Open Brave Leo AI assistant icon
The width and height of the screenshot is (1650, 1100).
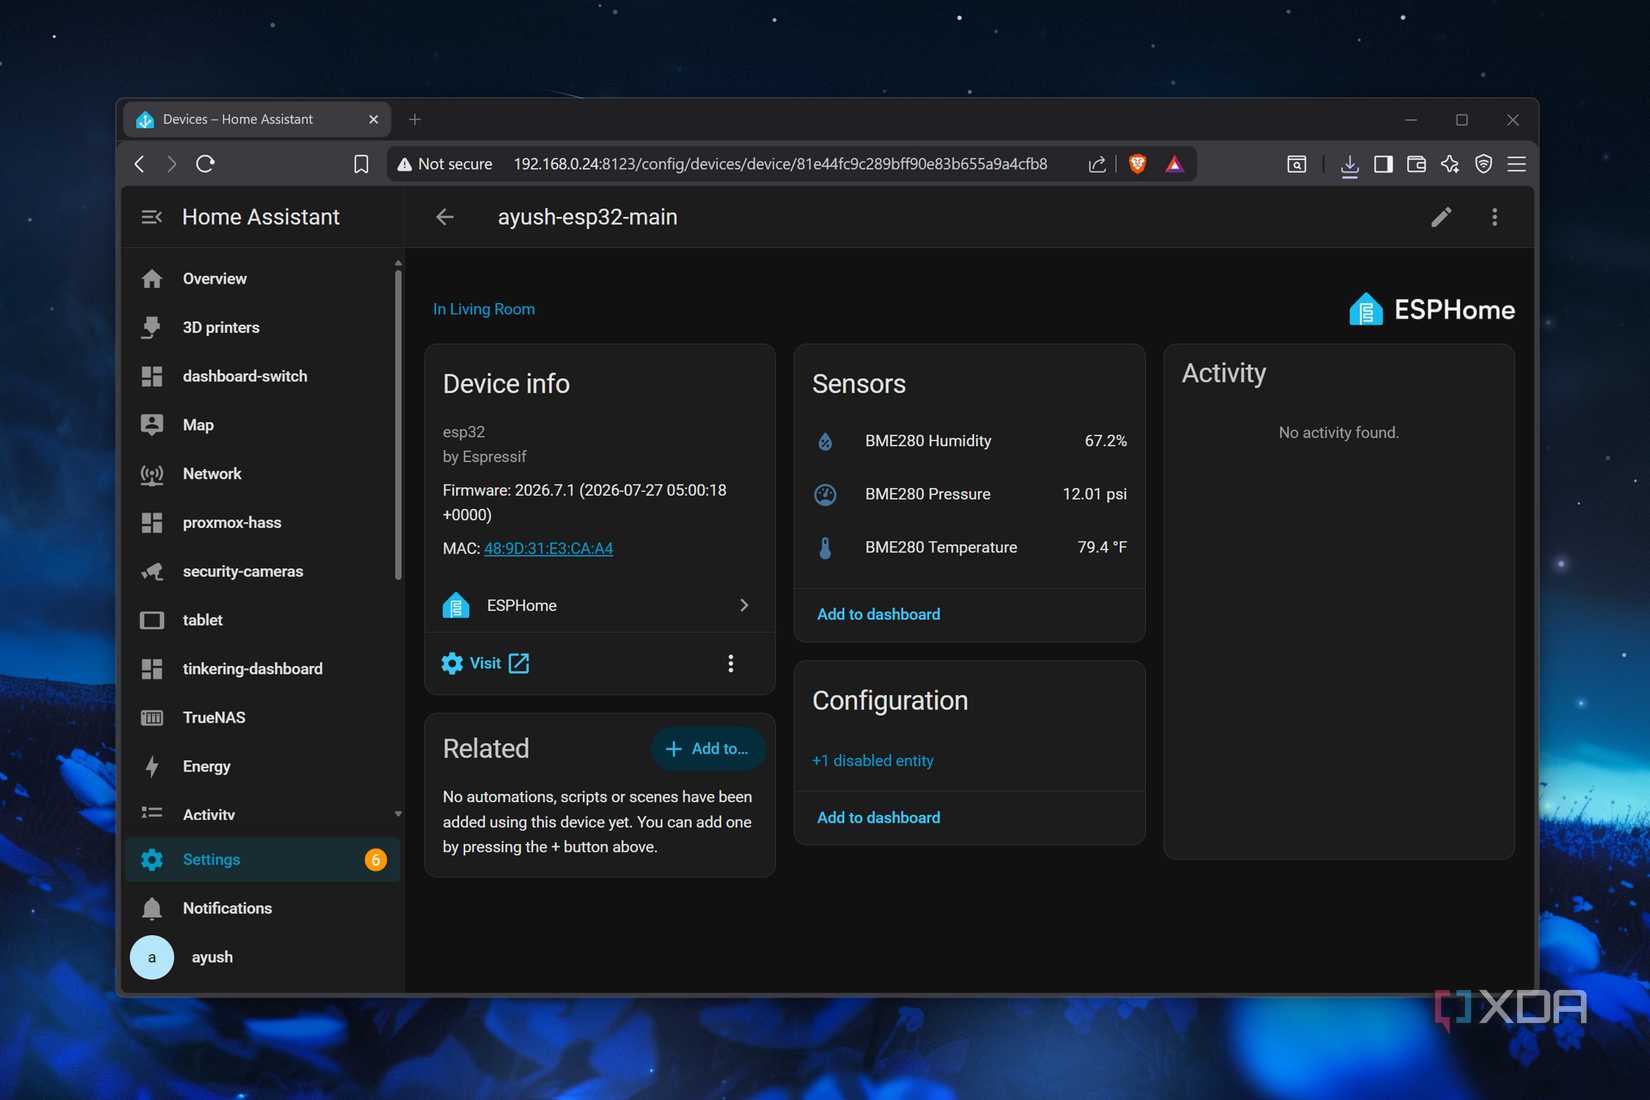(1450, 164)
